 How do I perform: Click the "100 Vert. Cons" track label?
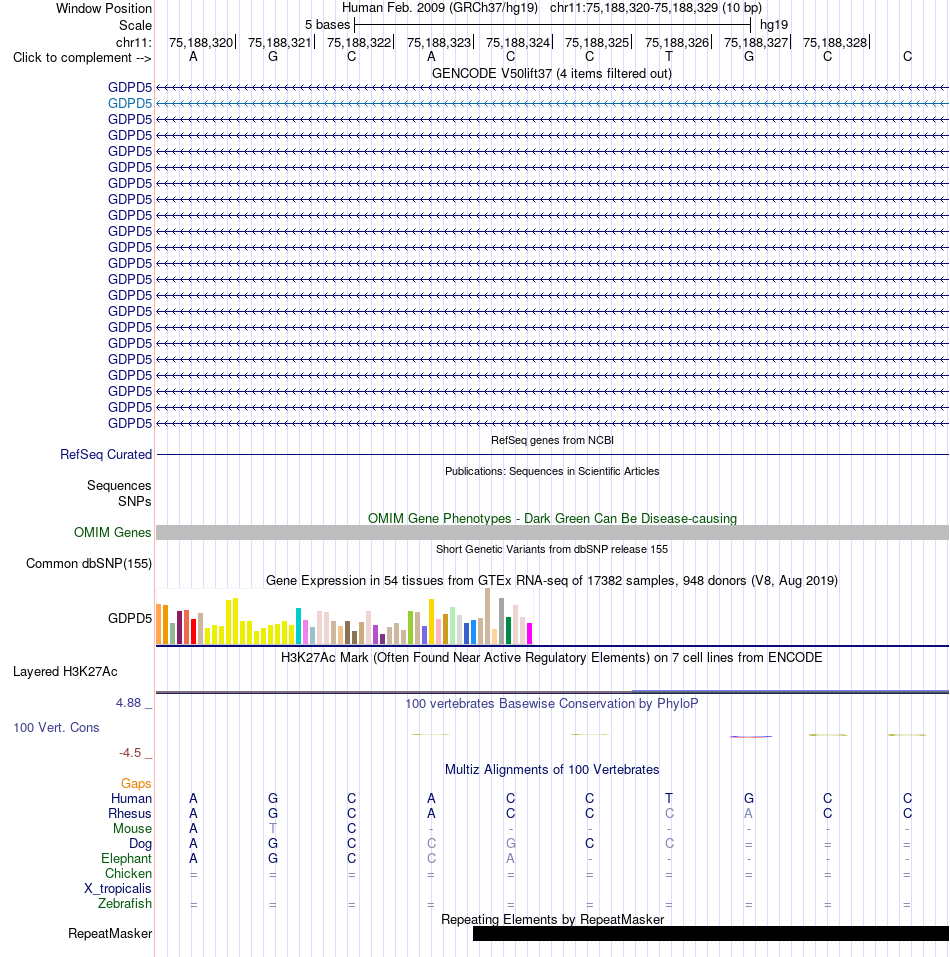point(56,728)
